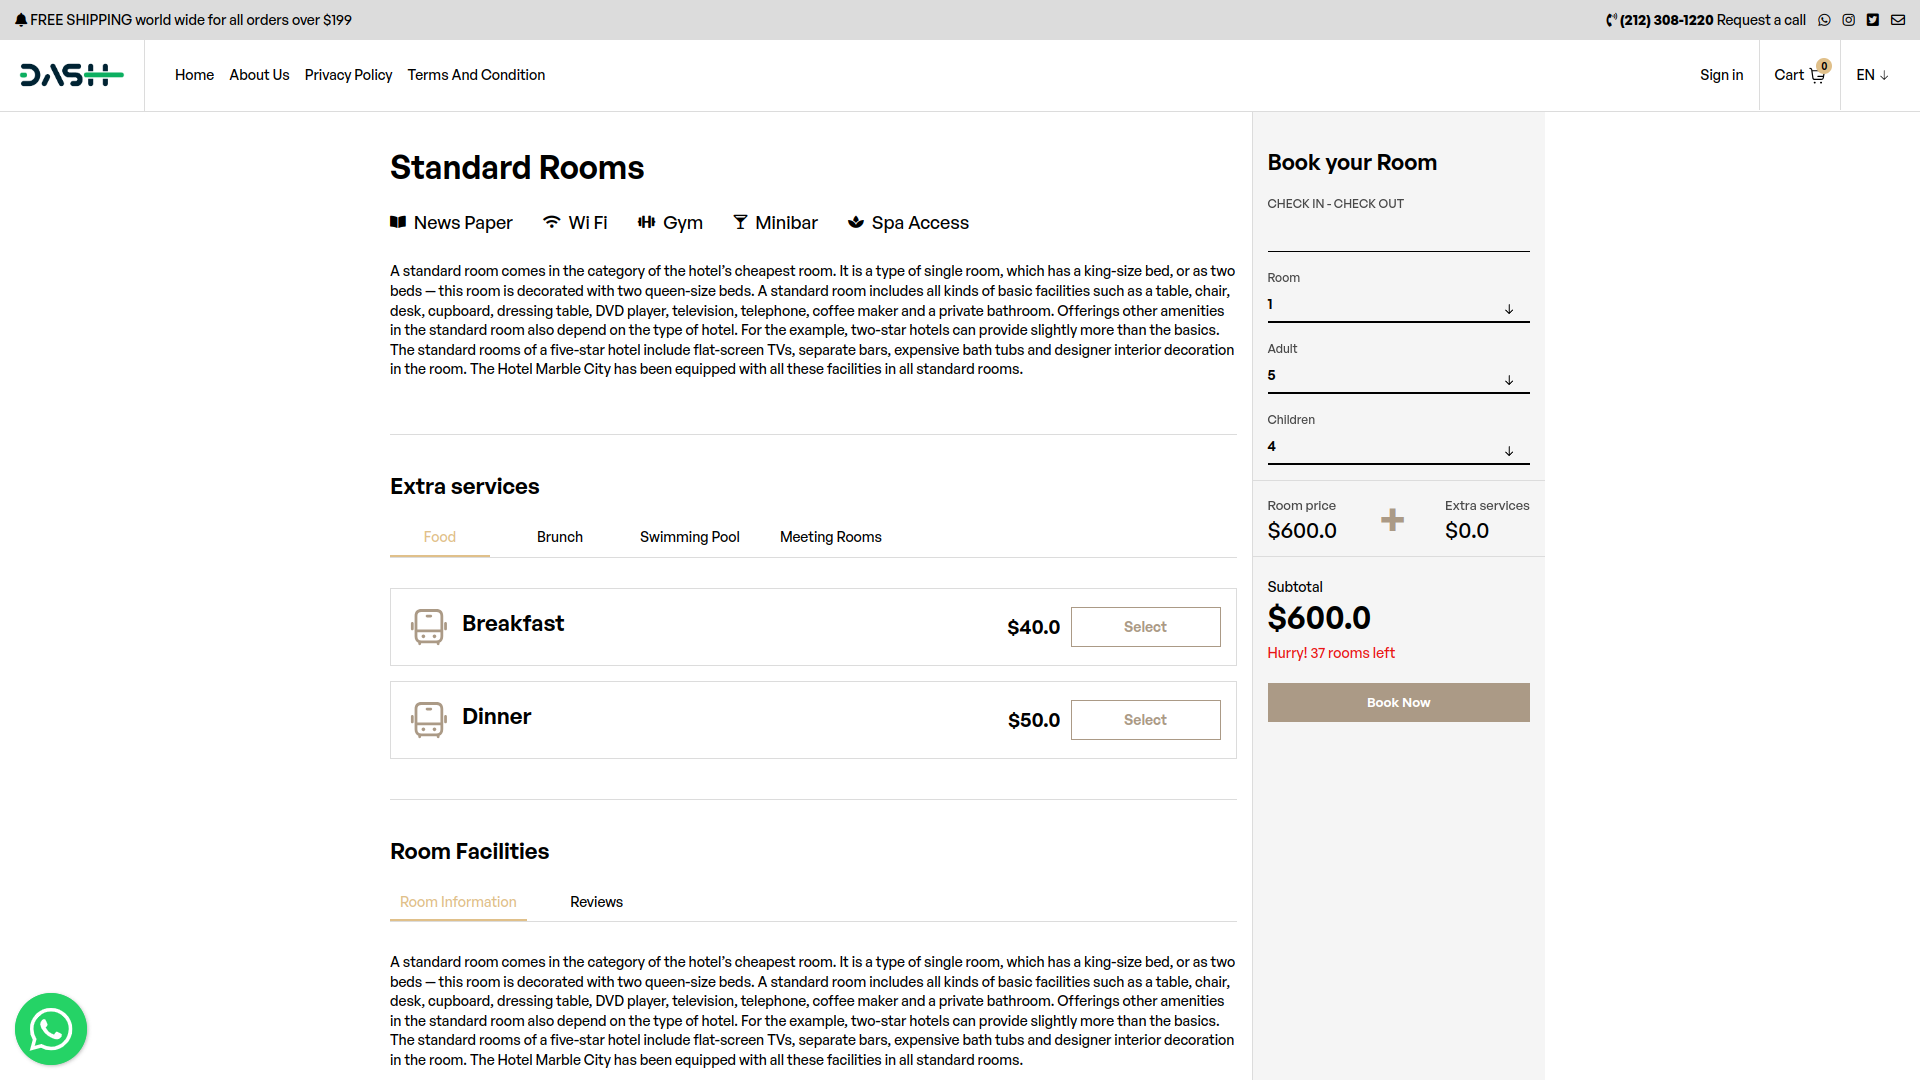
Task: Open the Reviews tab
Action: pyautogui.click(x=596, y=902)
